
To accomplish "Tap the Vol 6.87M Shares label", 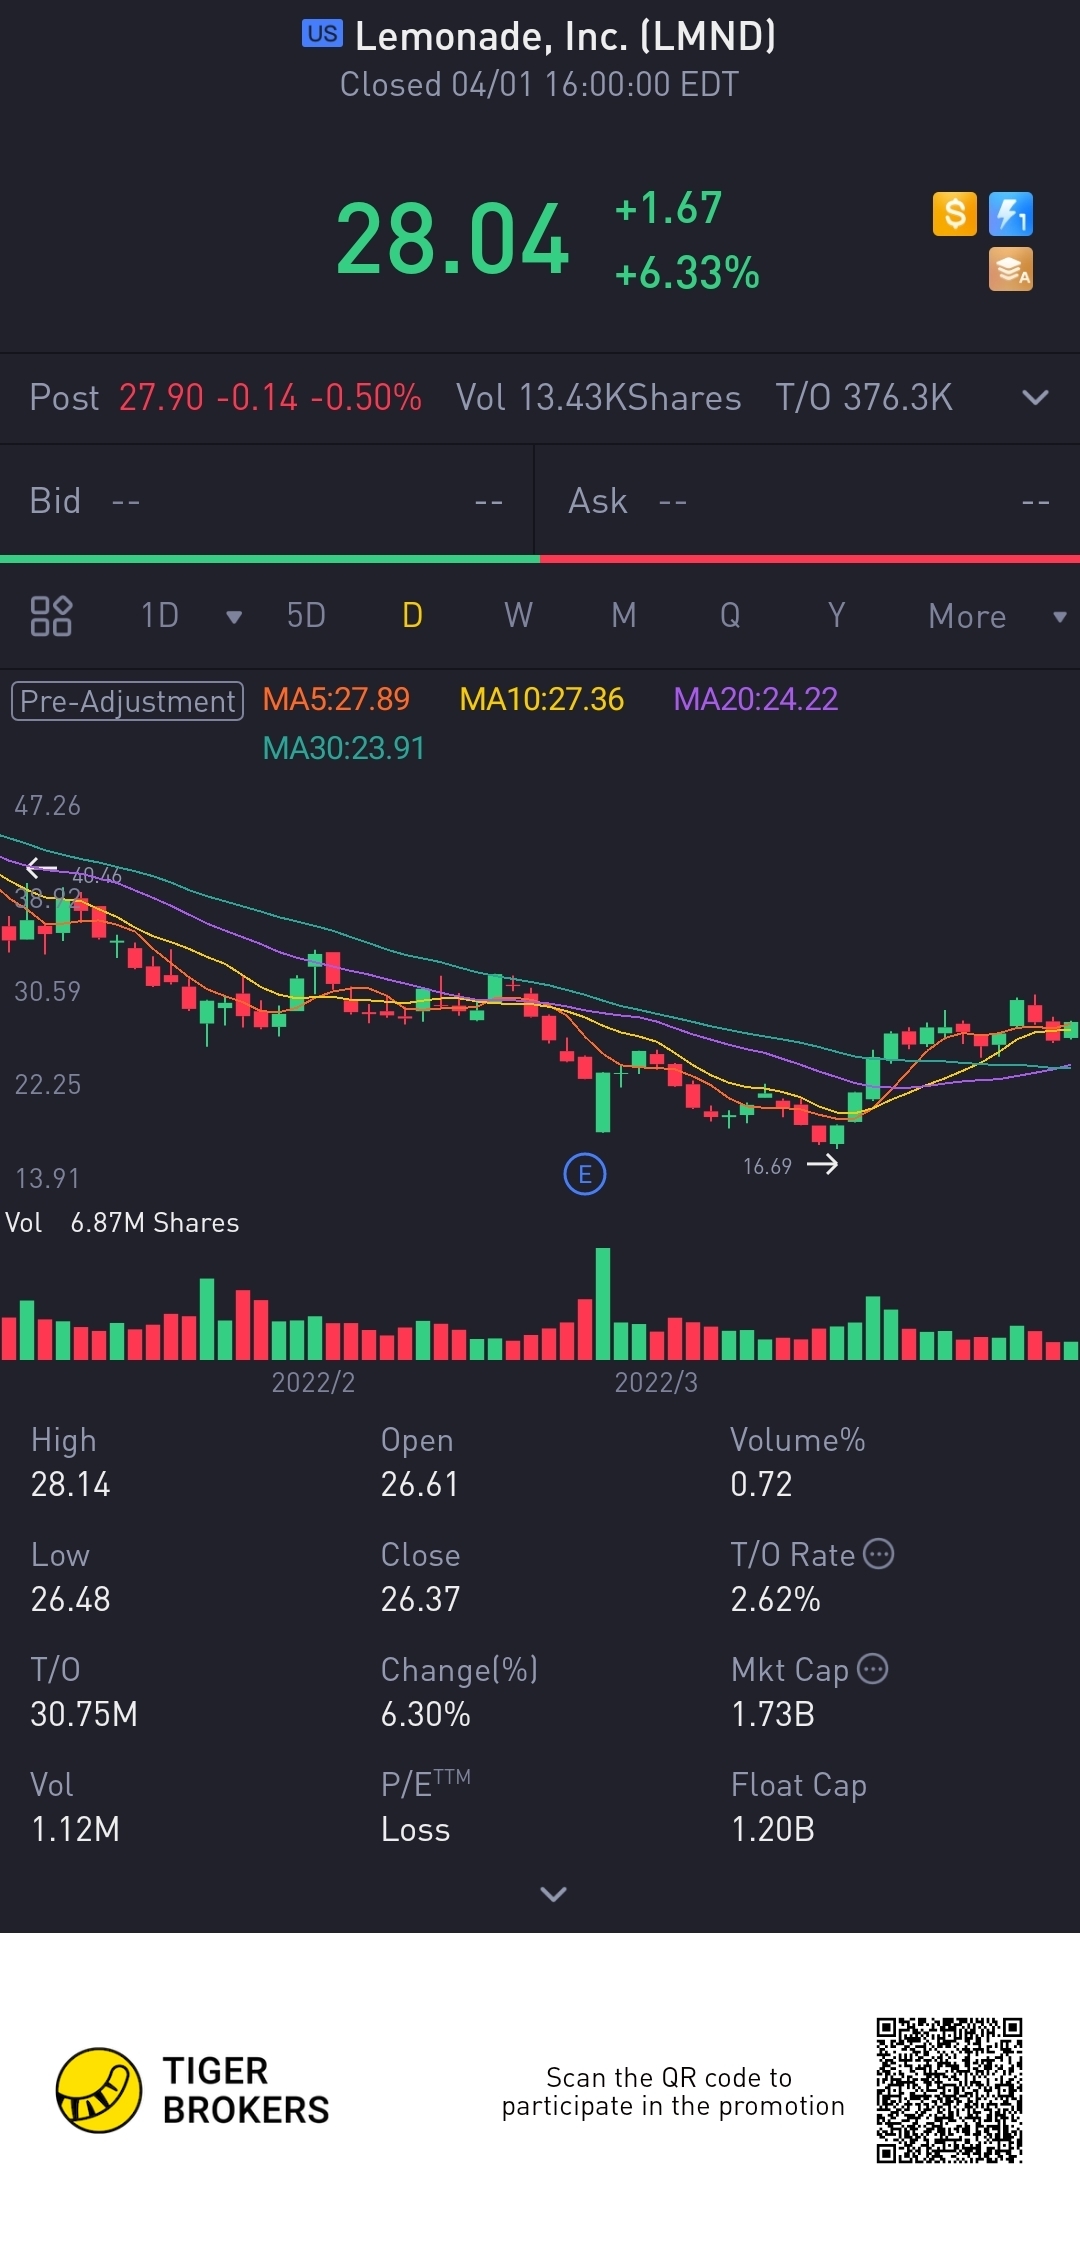I will point(122,1223).
